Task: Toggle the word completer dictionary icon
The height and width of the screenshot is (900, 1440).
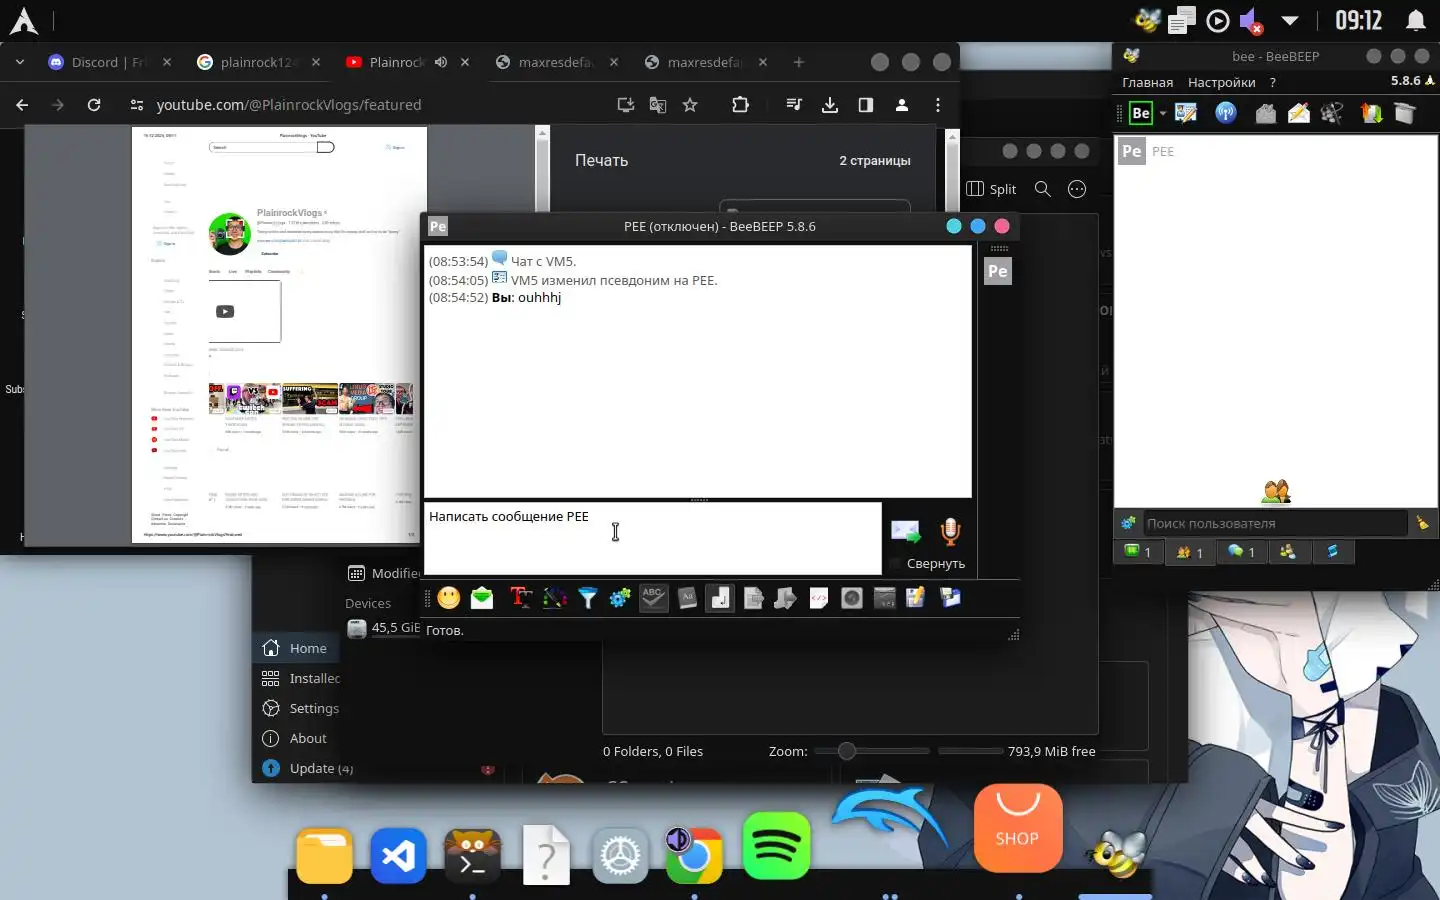Action: pos(687,598)
